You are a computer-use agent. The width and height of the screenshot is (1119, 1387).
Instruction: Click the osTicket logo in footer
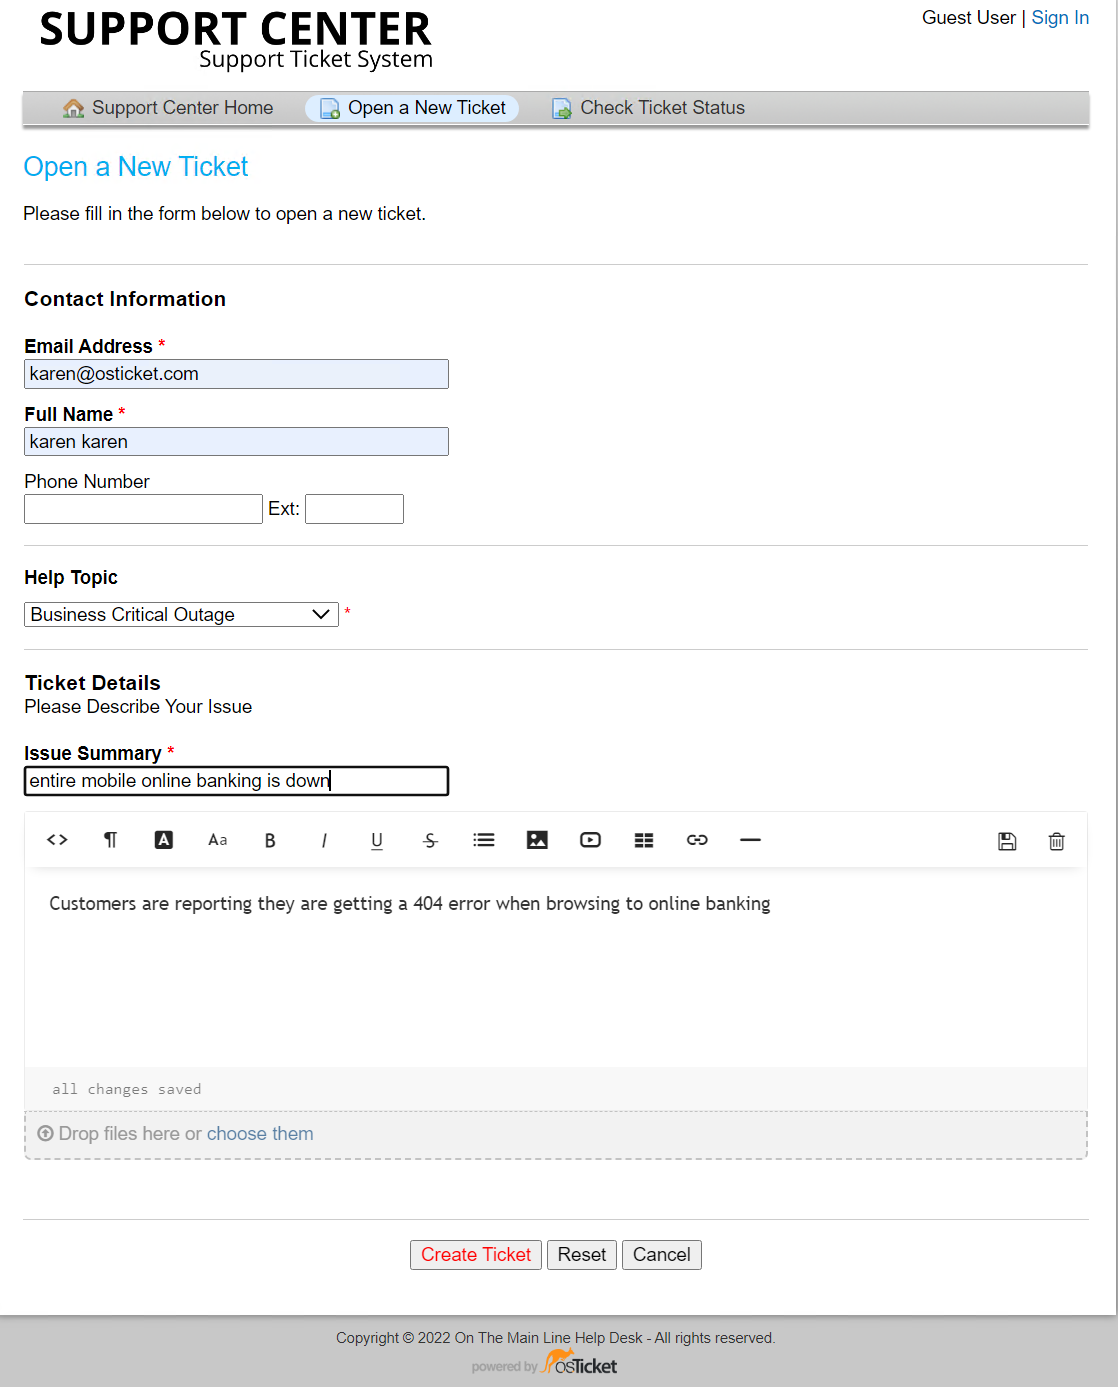click(x=579, y=1363)
